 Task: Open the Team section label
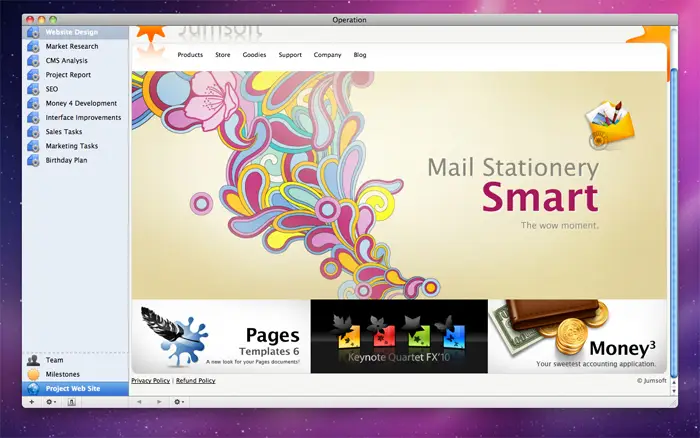coord(54,360)
